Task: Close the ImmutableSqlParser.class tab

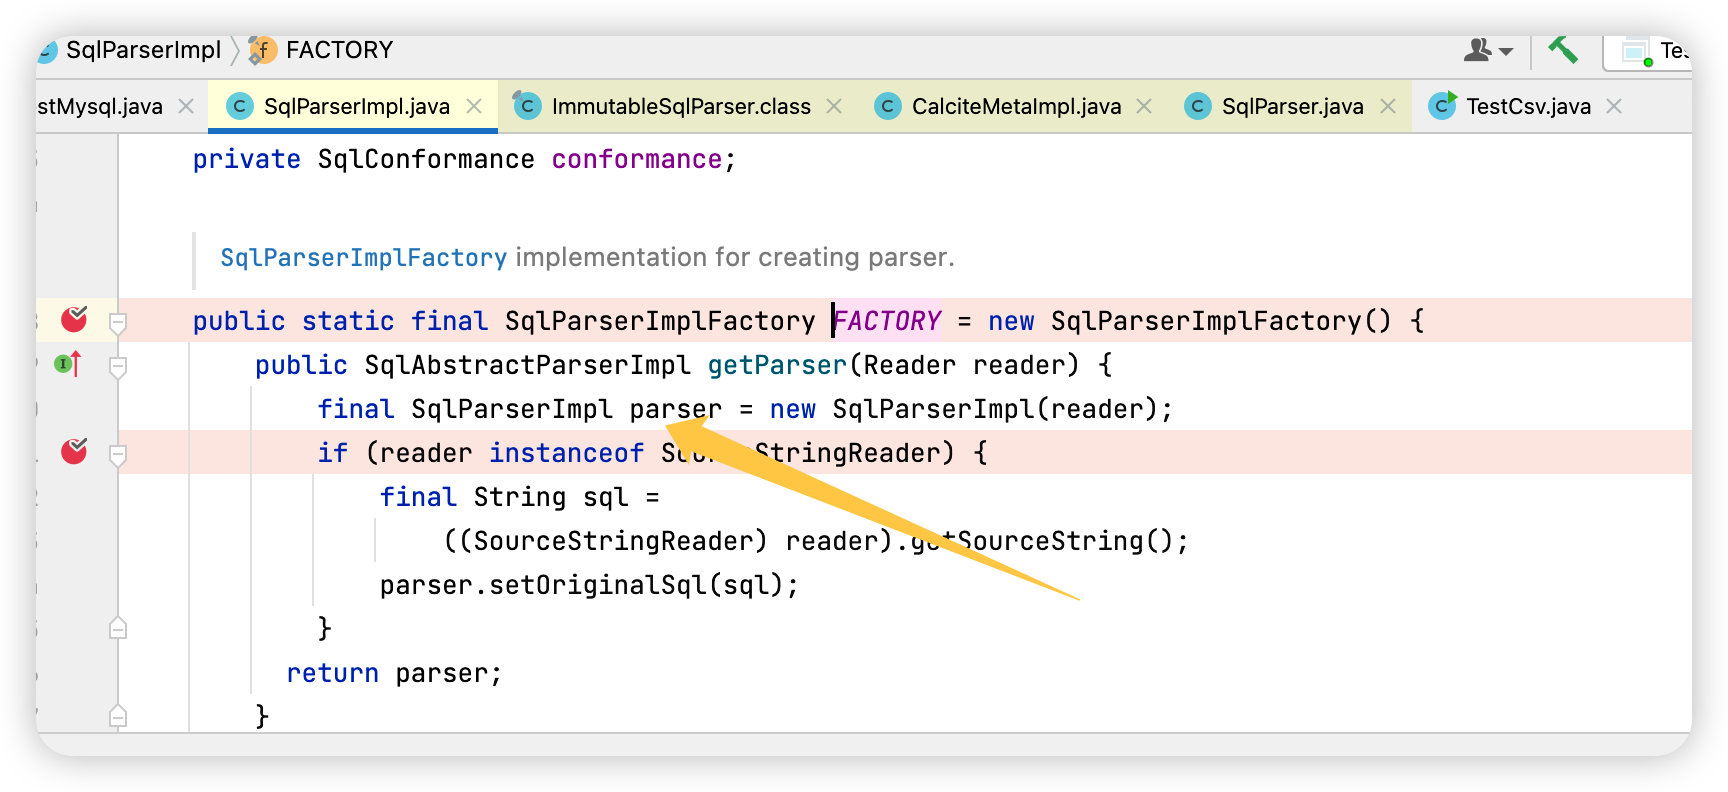Action: tap(834, 106)
